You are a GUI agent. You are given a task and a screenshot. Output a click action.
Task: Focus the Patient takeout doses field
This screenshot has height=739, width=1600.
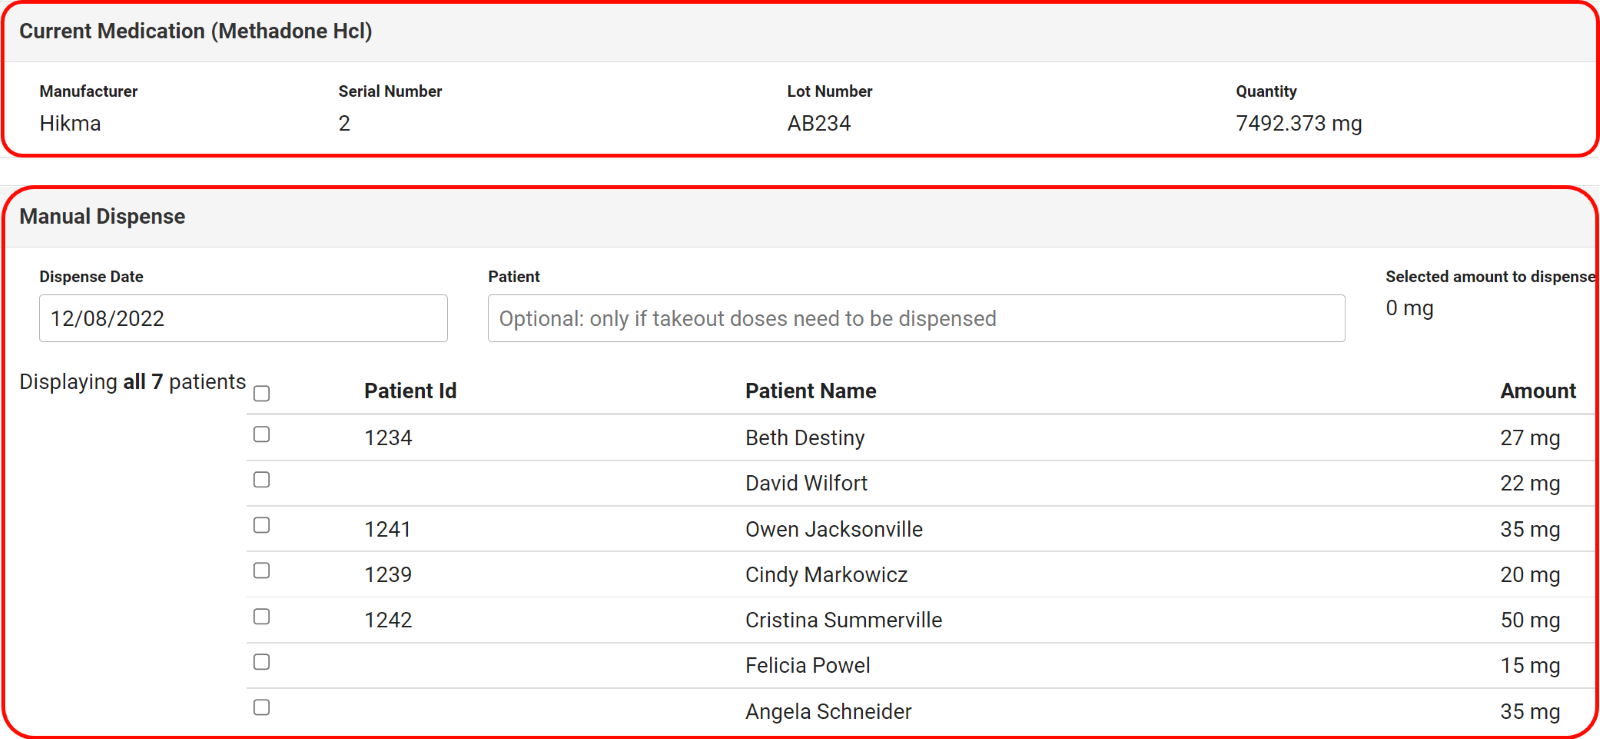point(916,318)
